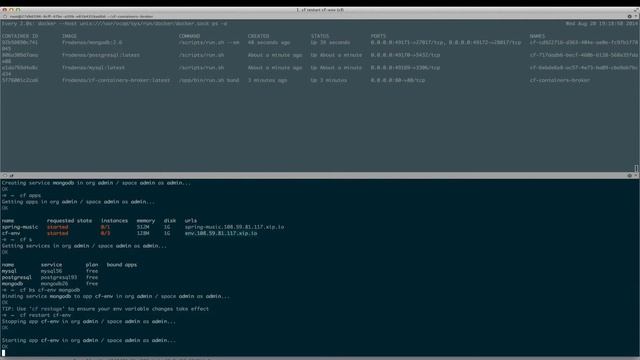640x360 pixels.
Task: Click the 'frodenas/cf-containers-broker:latest' image name
Action: [x=116, y=80]
